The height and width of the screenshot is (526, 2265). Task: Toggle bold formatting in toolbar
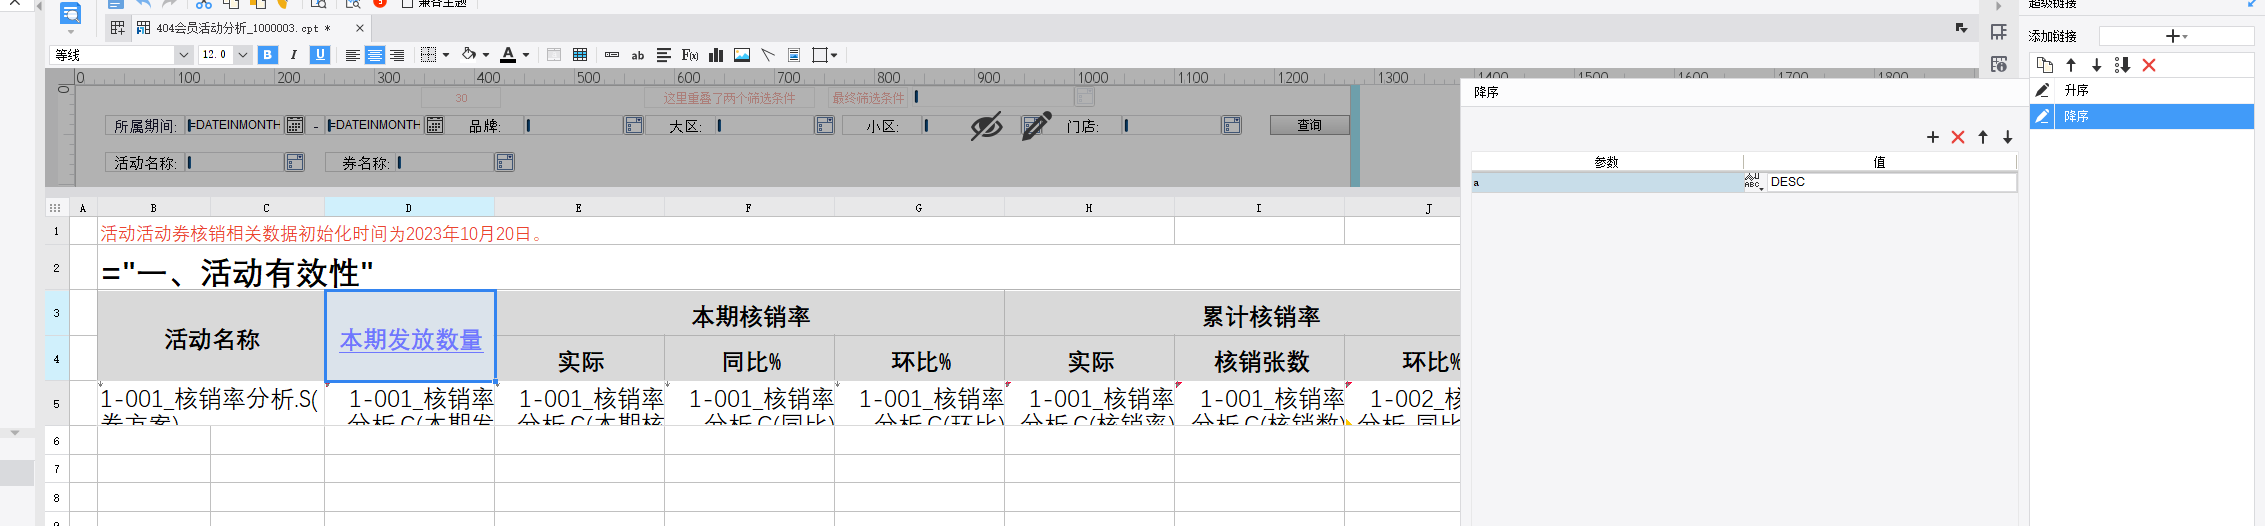268,55
